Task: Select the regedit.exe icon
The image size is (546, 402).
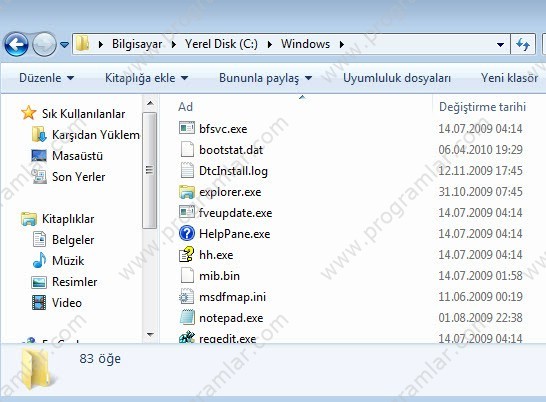Action: click(187, 337)
